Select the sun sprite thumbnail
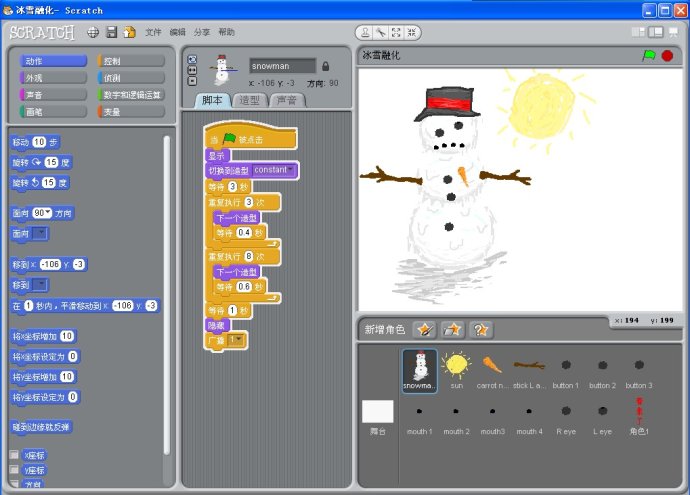Viewport: 690px width, 495px height. 456,370
